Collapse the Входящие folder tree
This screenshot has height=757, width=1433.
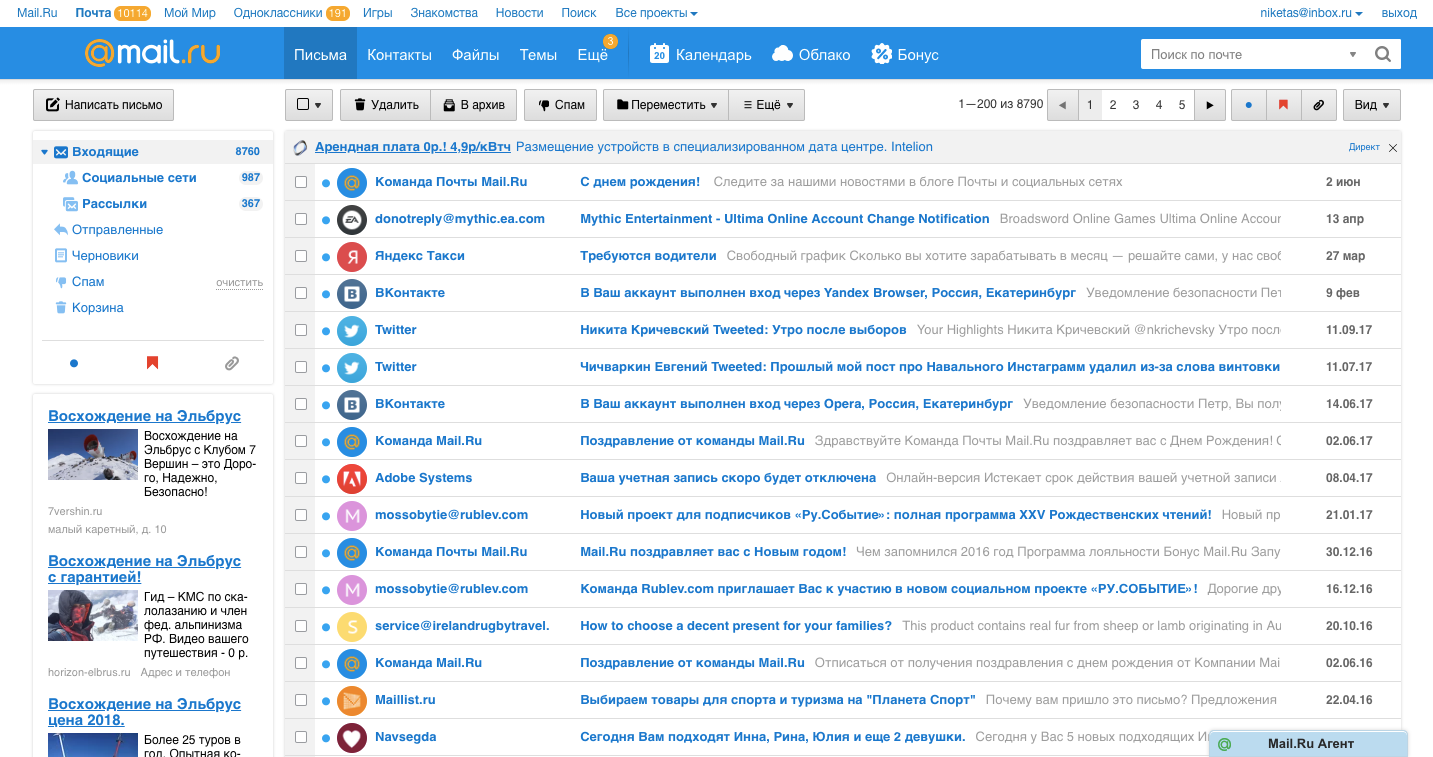coord(45,152)
